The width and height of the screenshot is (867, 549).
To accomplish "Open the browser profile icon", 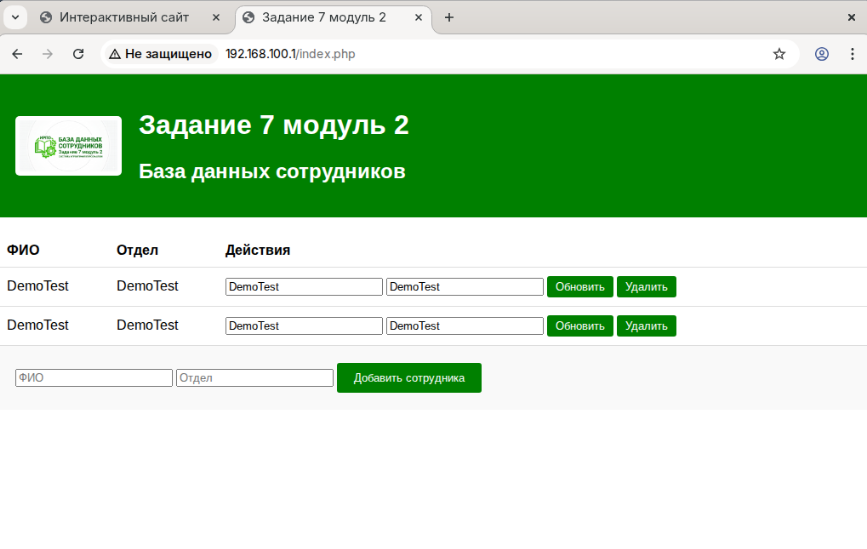I will tap(822, 54).
